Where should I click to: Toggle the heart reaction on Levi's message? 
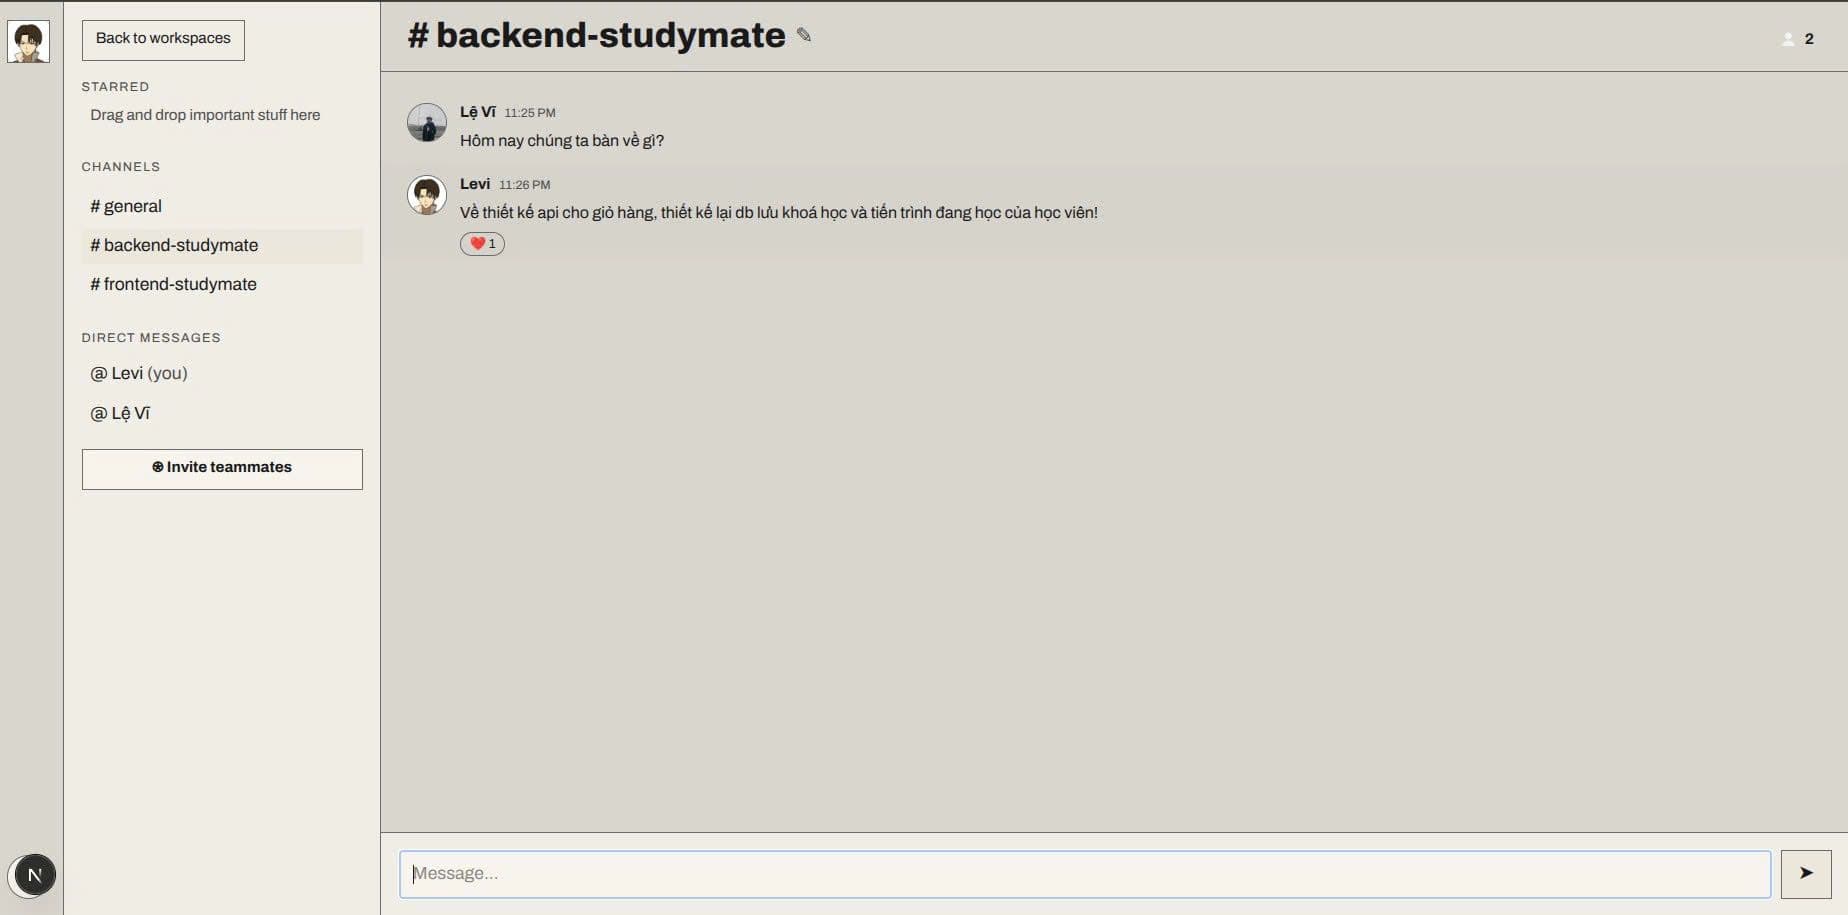click(482, 244)
